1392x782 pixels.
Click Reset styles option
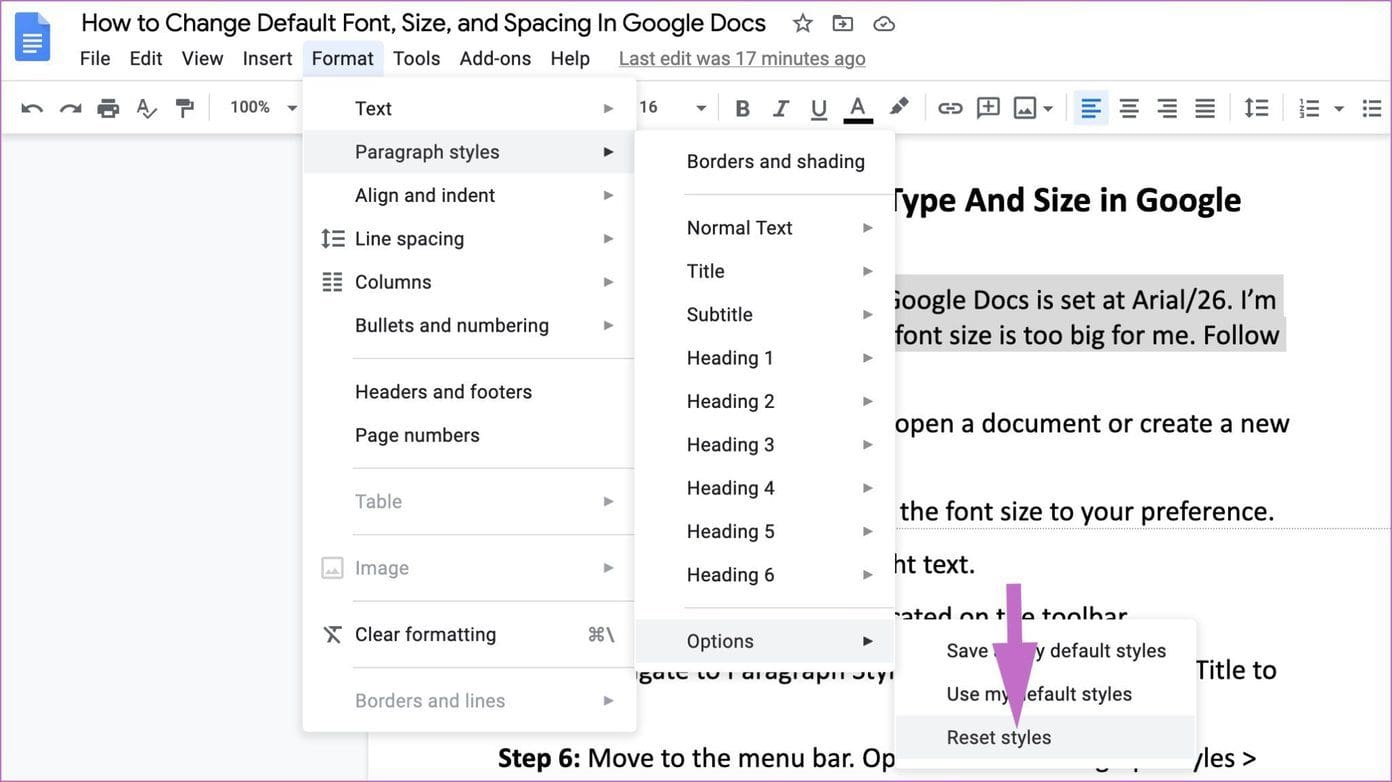(998, 737)
